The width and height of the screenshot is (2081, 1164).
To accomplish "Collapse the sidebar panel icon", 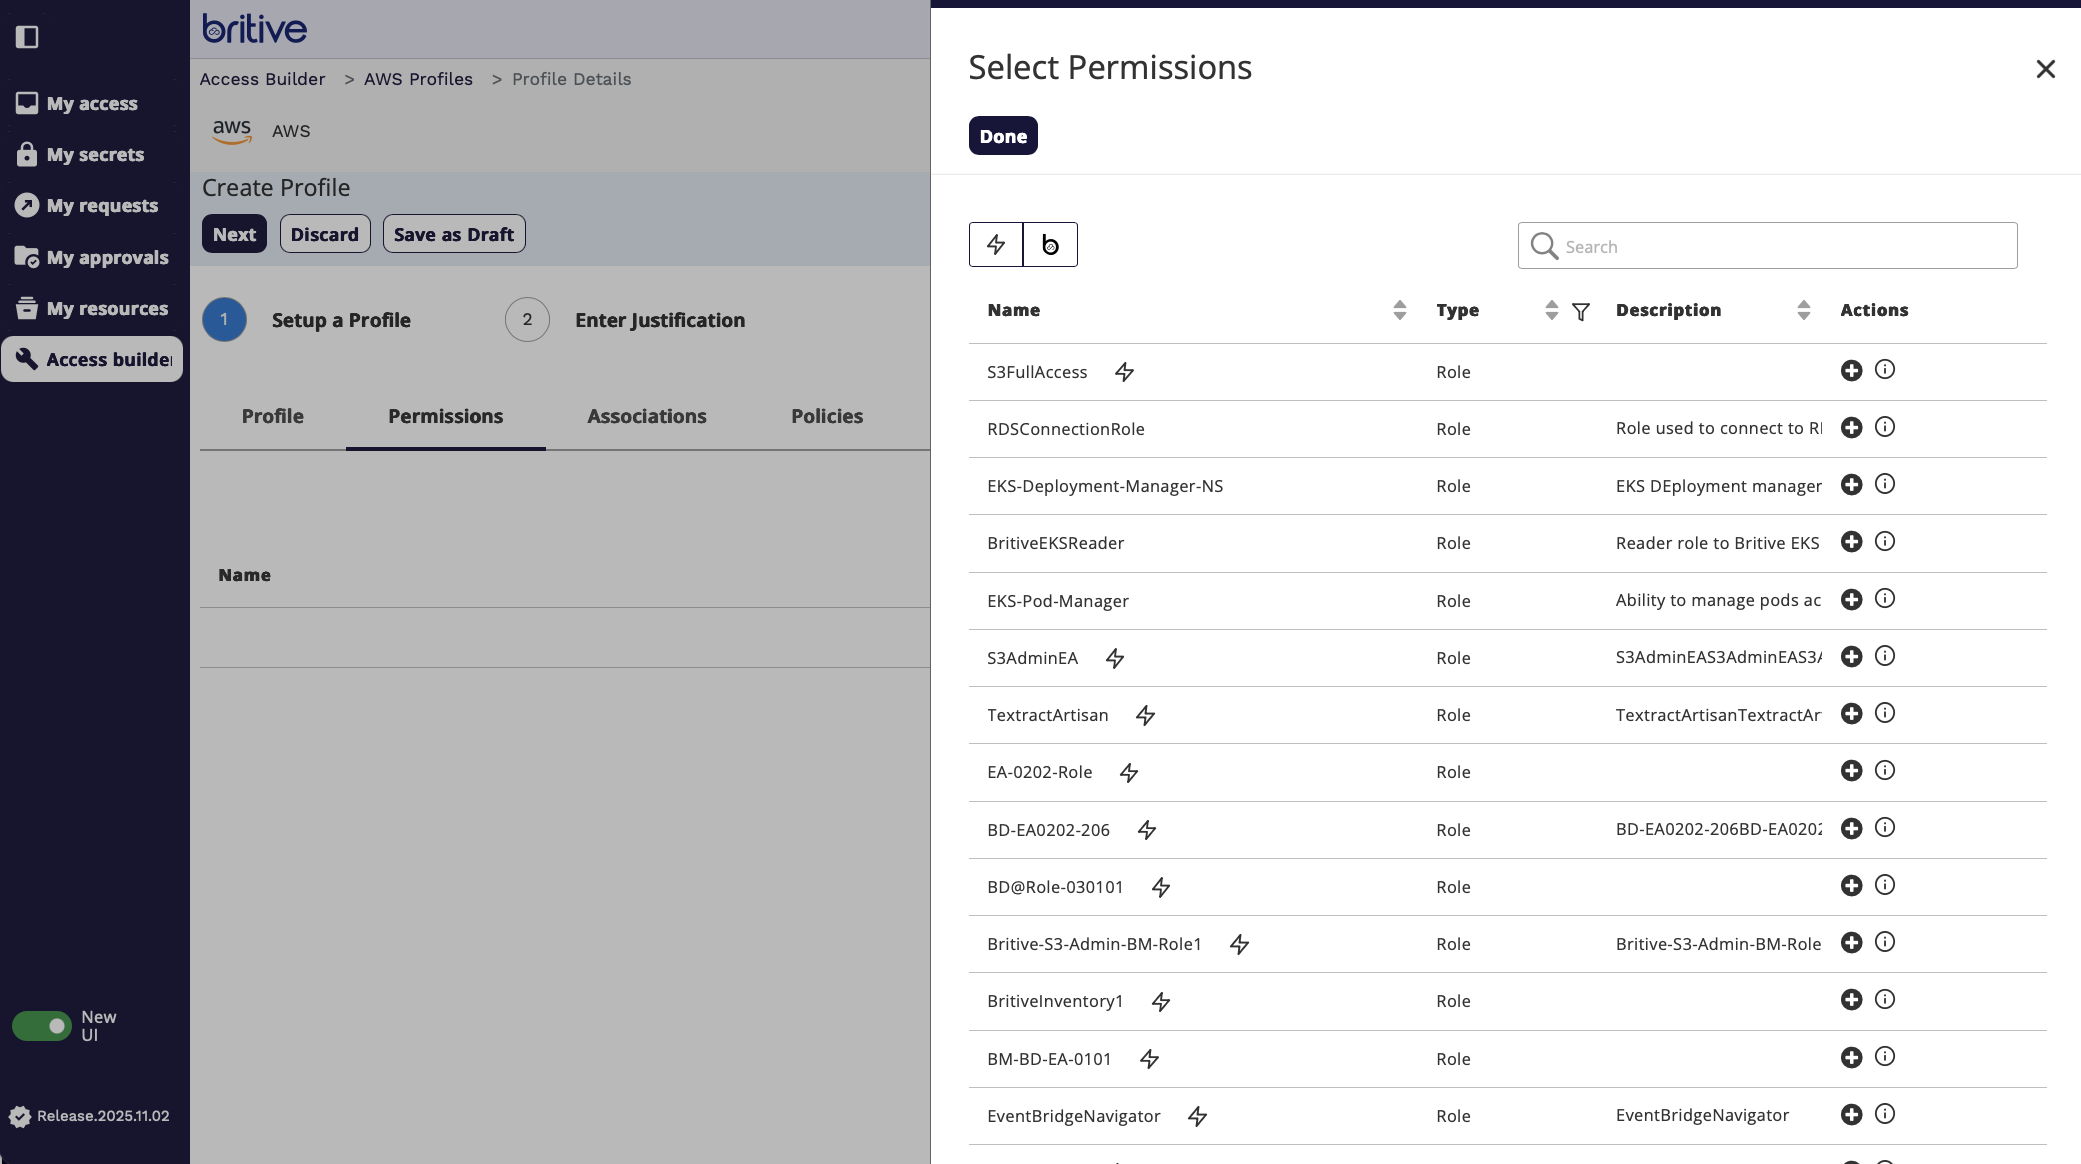I will [x=27, y=37].
